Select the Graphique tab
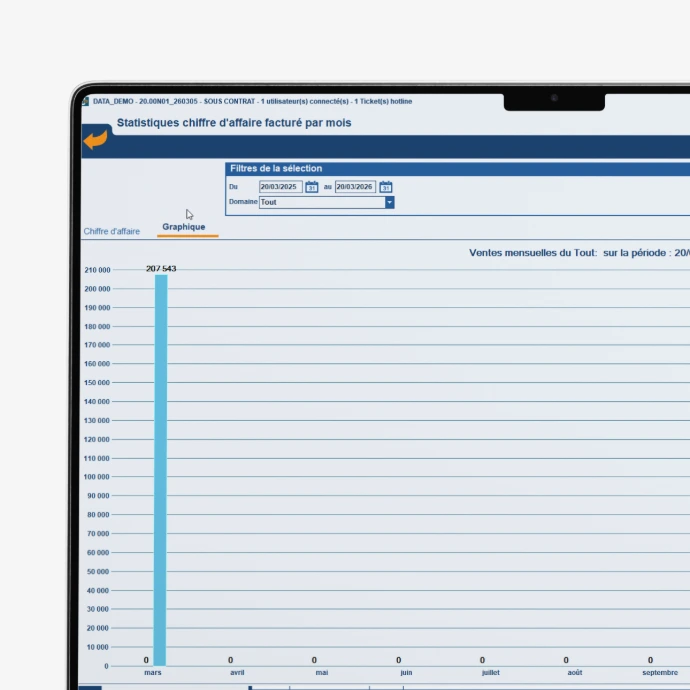This screenshot has width=690, height=690. point(184,227)
